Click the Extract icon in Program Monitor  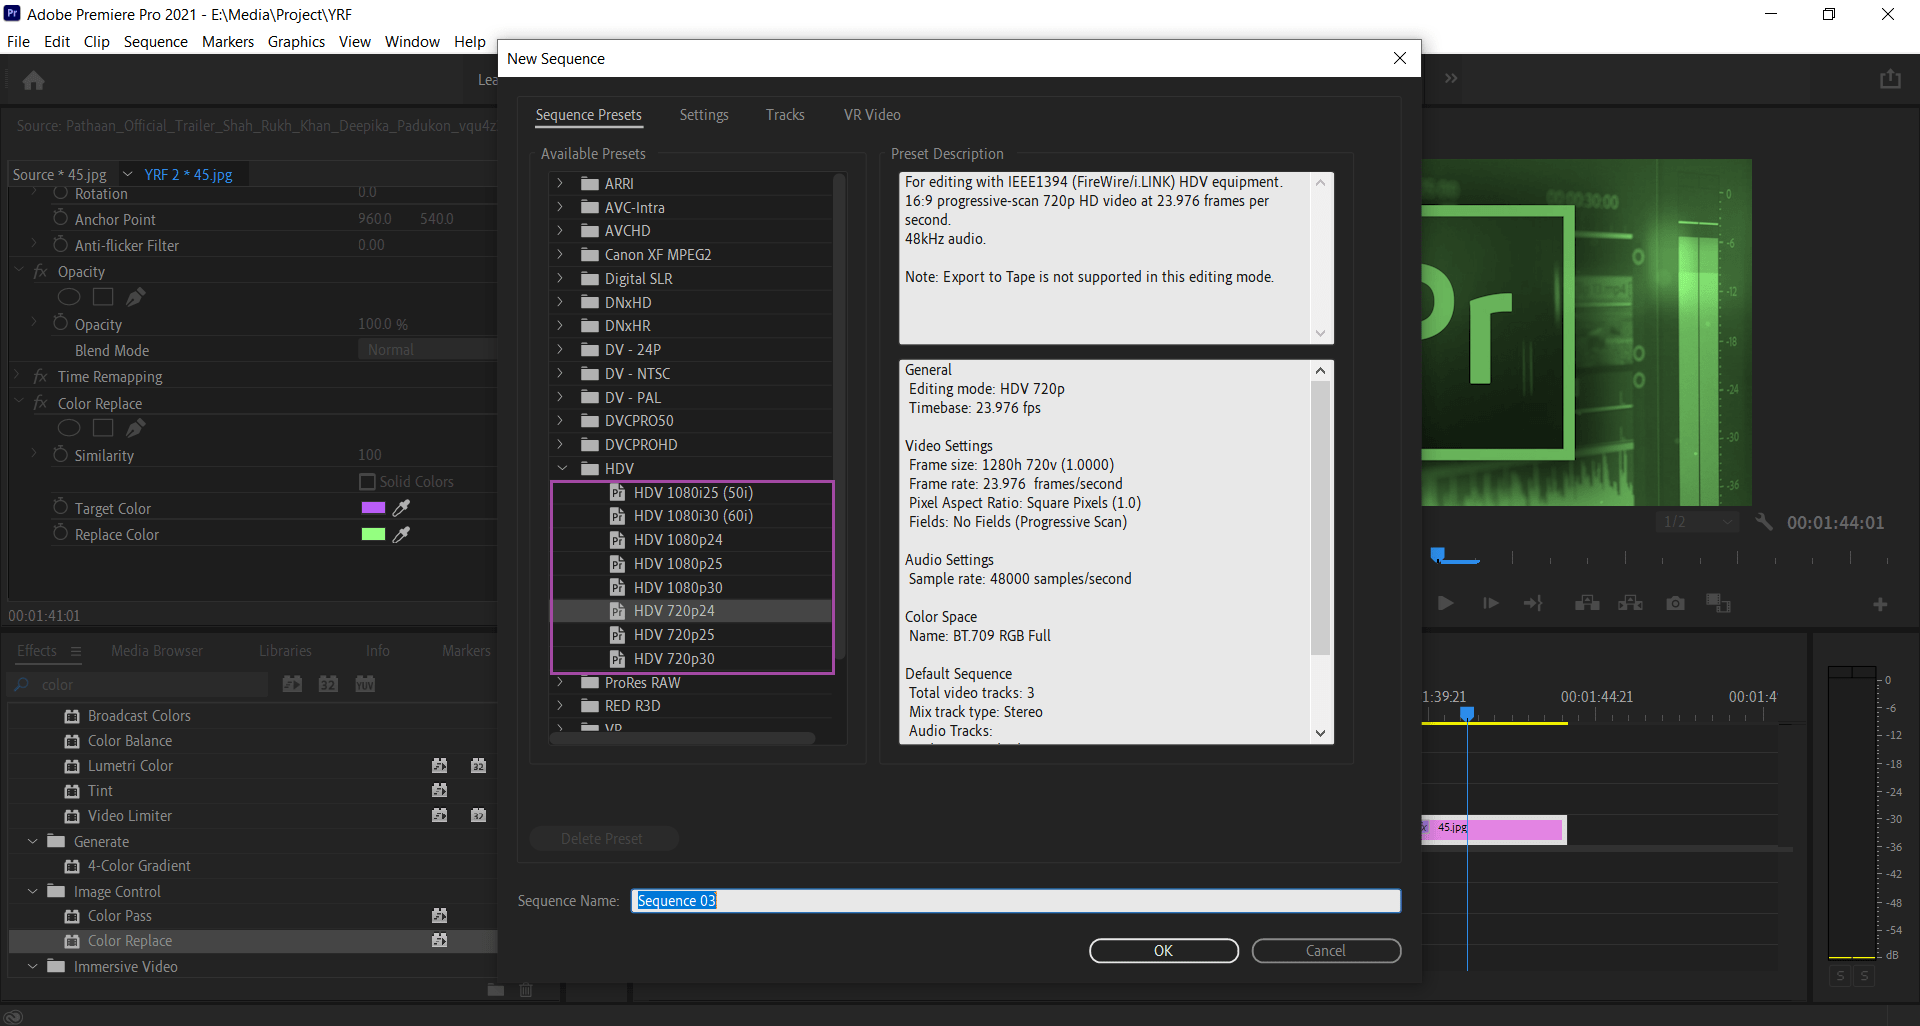(1631, 603)
